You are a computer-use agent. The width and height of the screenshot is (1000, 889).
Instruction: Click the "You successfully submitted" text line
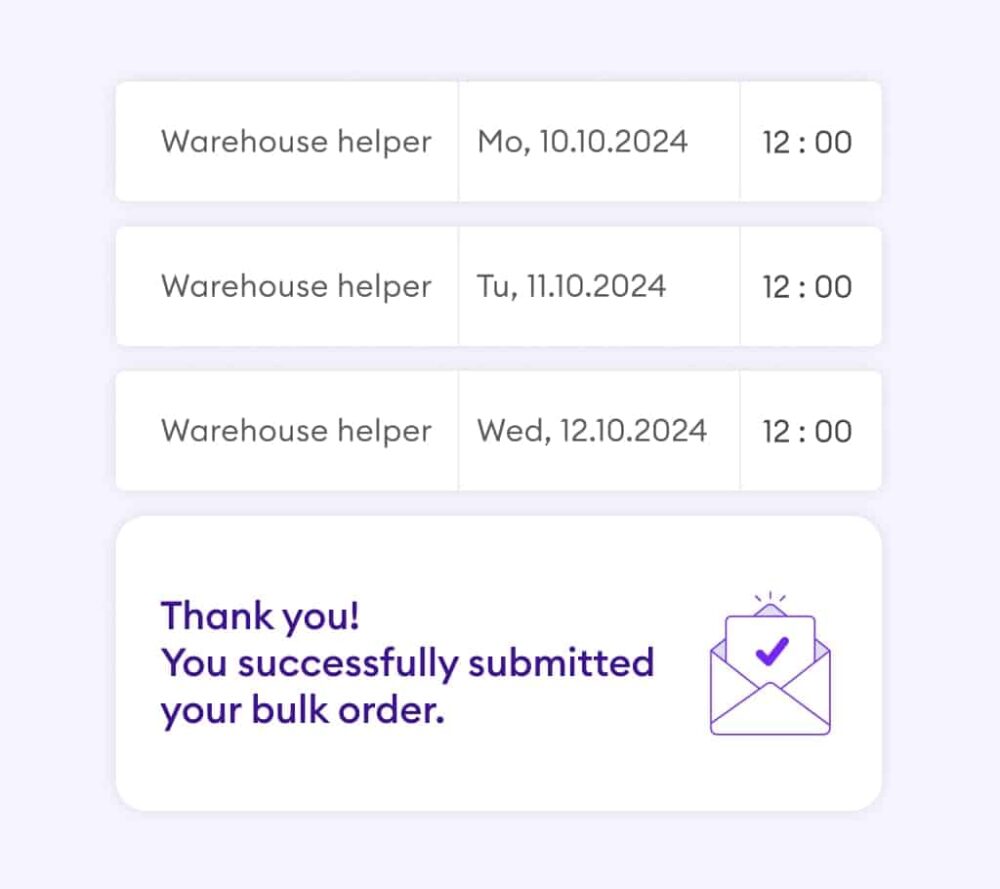407,662
